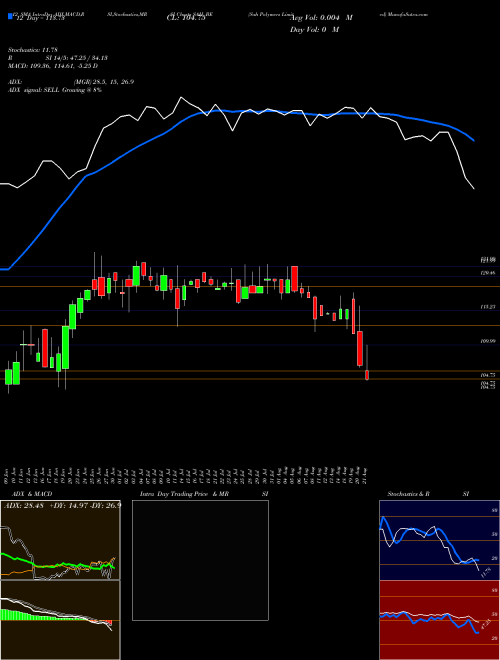Click the red RSI indicator panel
Viewport: 500px width, 660px height.
pyautogui.click(x=439, y=620)
